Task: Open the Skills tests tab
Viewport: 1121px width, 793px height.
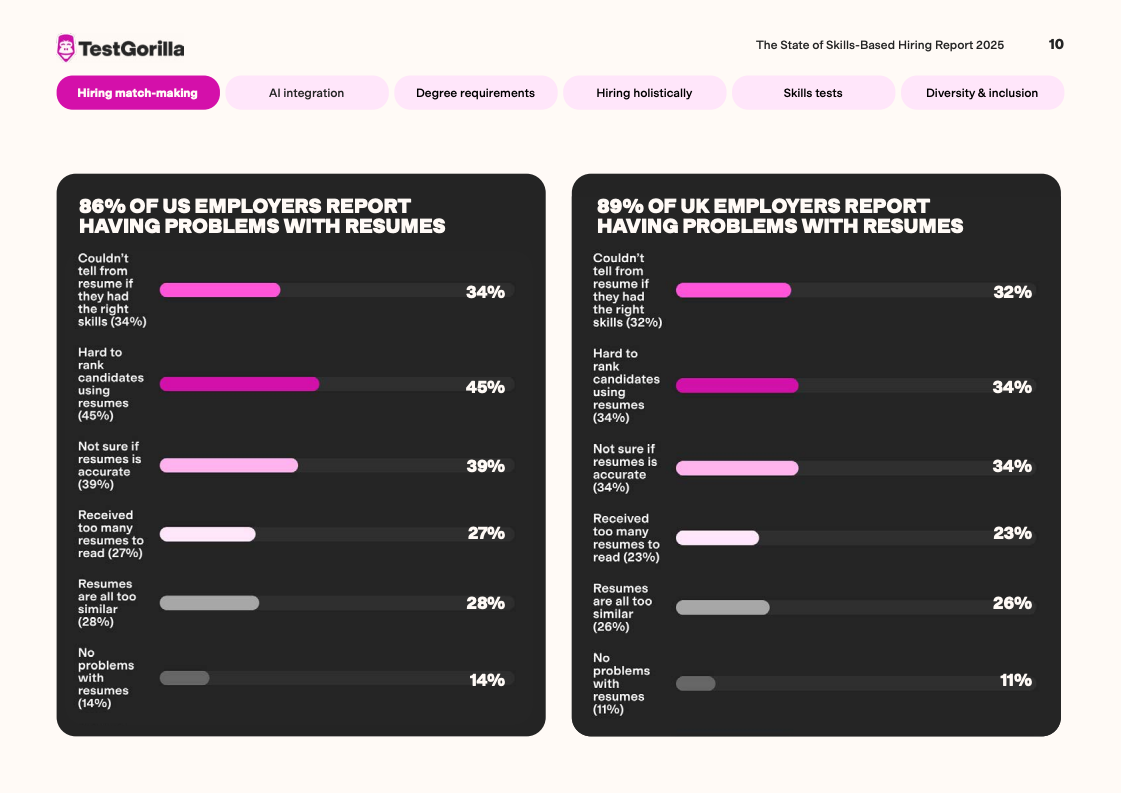Action: coord(813,93)
